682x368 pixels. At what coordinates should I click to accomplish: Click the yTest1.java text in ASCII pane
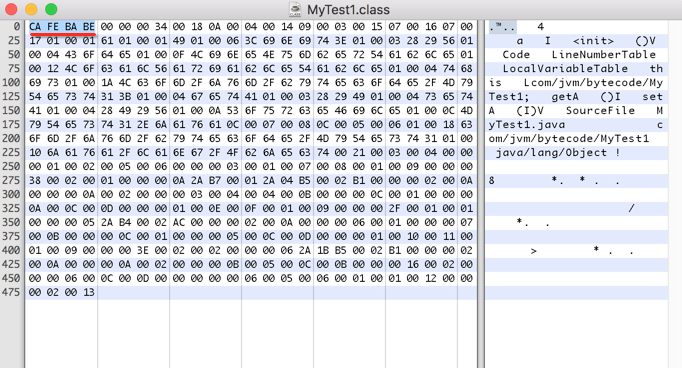pos(527,124)
